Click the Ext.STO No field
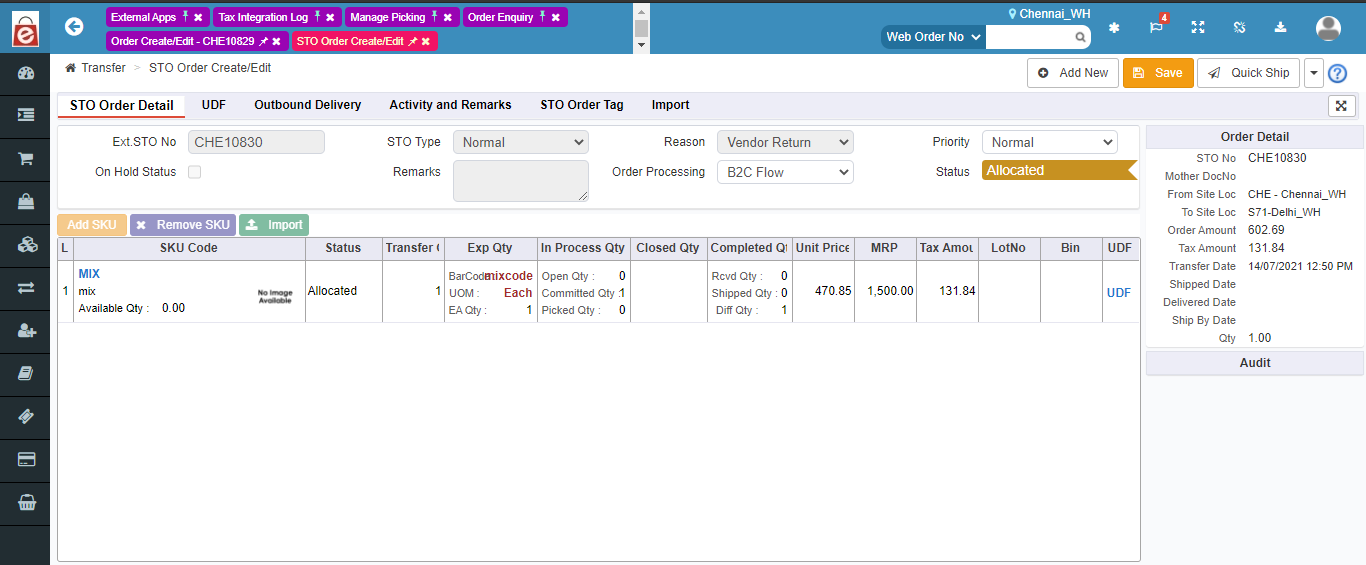Viewport: 1366px width, 565px height. pos(256,142)
